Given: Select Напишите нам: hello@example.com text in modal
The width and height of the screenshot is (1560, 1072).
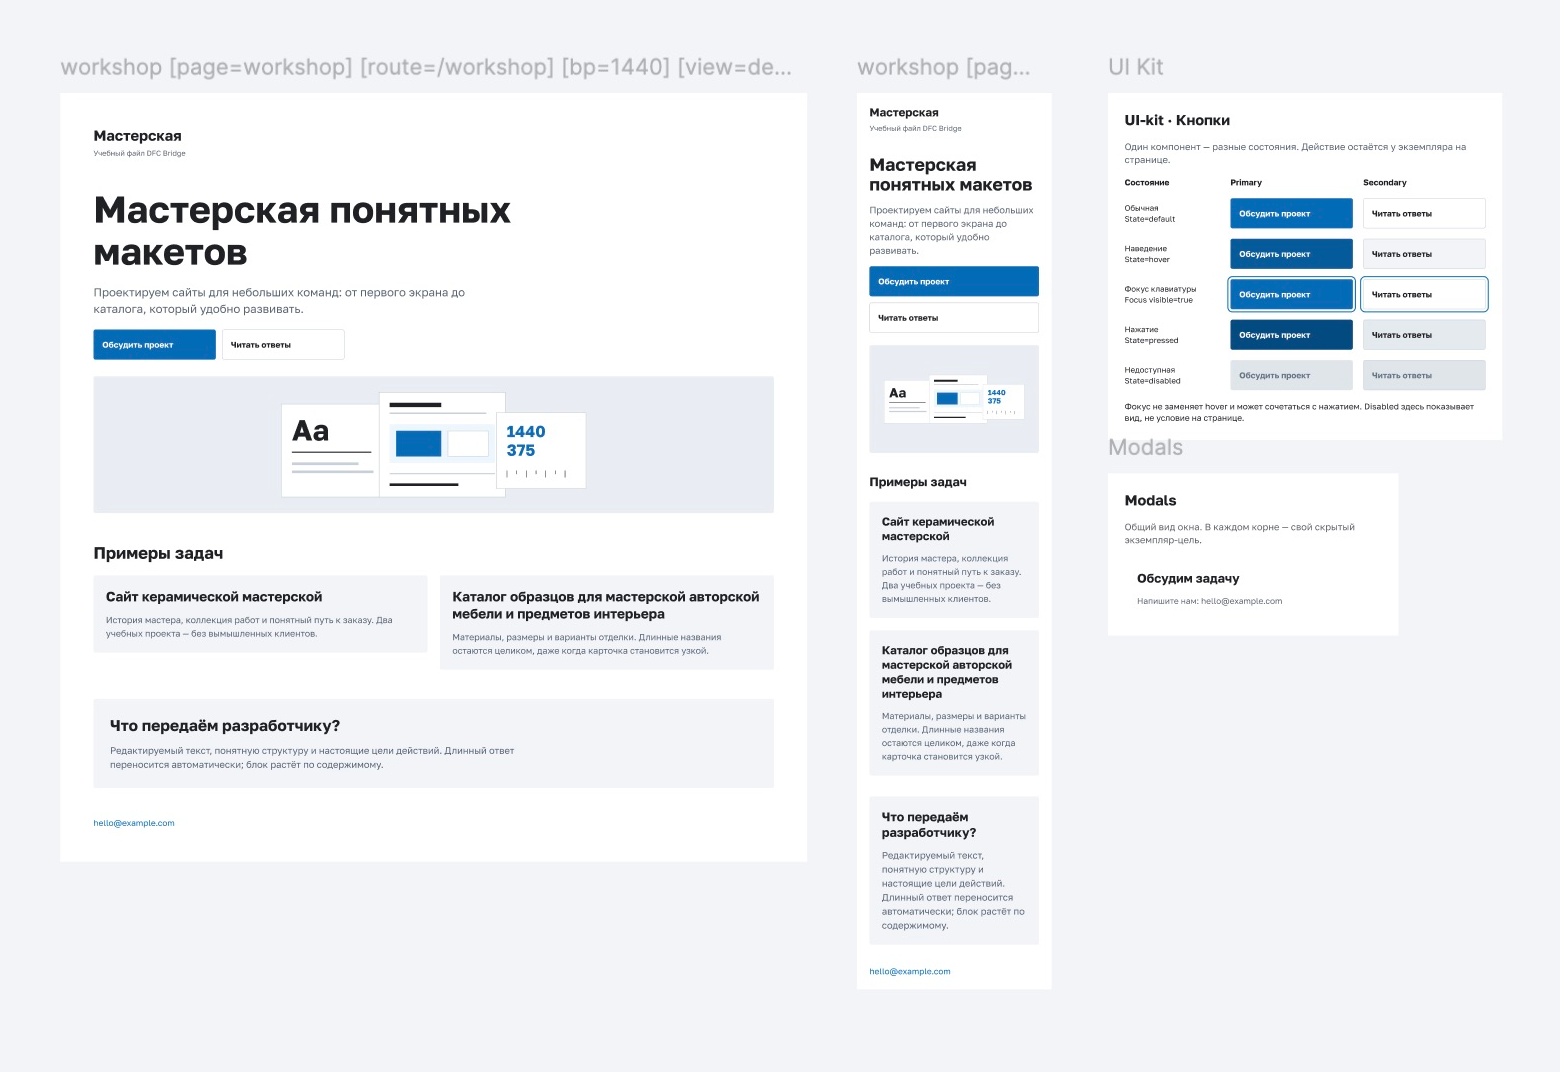Looking at the screenshot, I should [1209, 602].
